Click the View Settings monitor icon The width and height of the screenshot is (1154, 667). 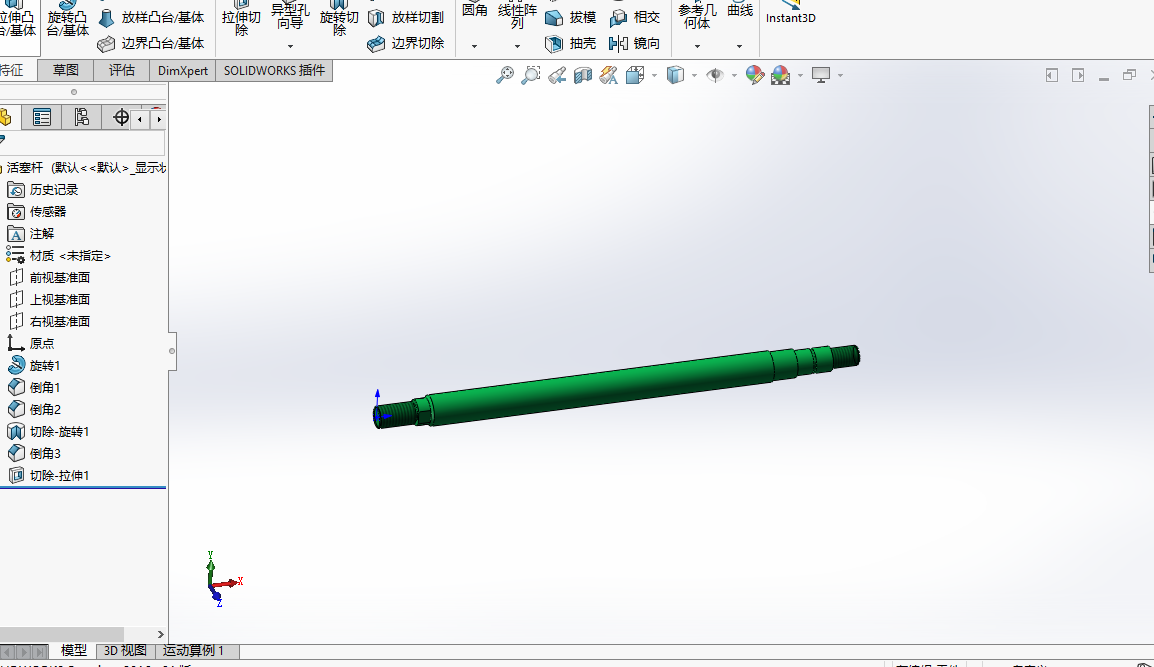click(x=821, y=75)
